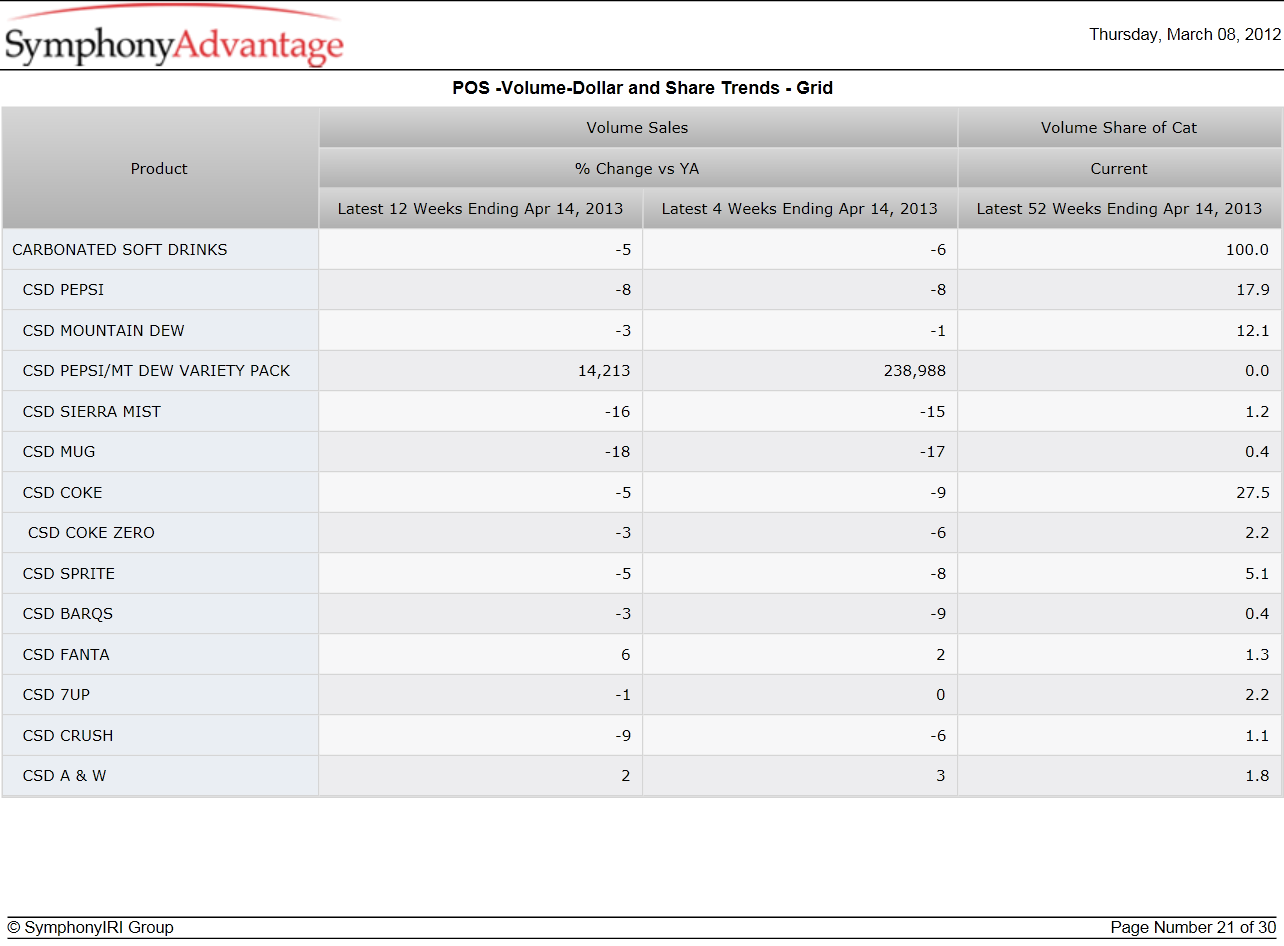Select the CSD FANTA row label
The height and width of the screenshot is (946, 1284).
click(x=66, y=654)
